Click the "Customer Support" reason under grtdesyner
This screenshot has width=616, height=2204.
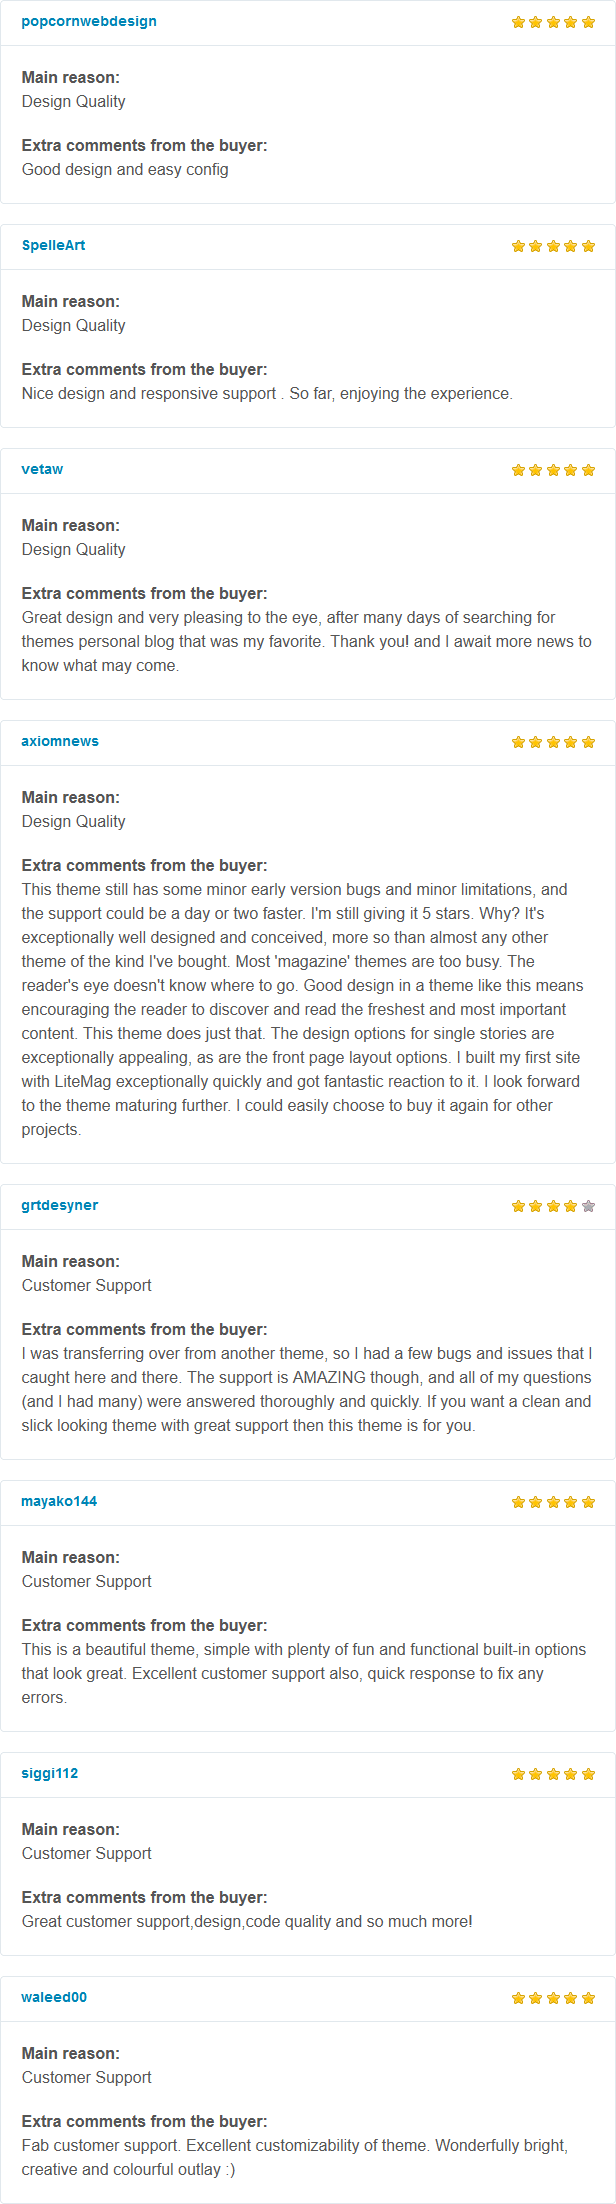tap(87, 1285)
